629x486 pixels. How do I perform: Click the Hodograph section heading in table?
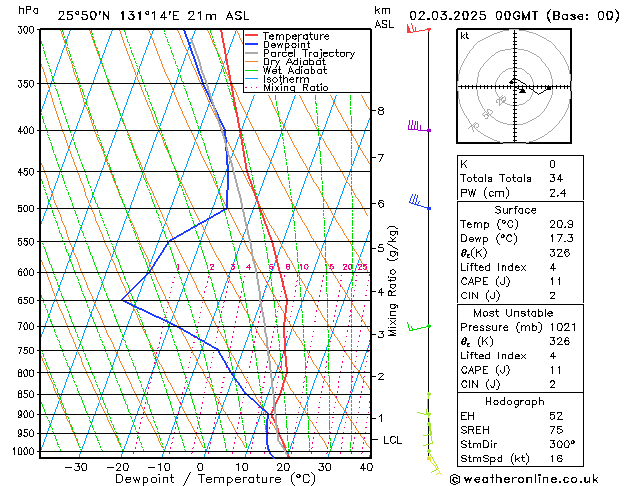tap(515, 401)
